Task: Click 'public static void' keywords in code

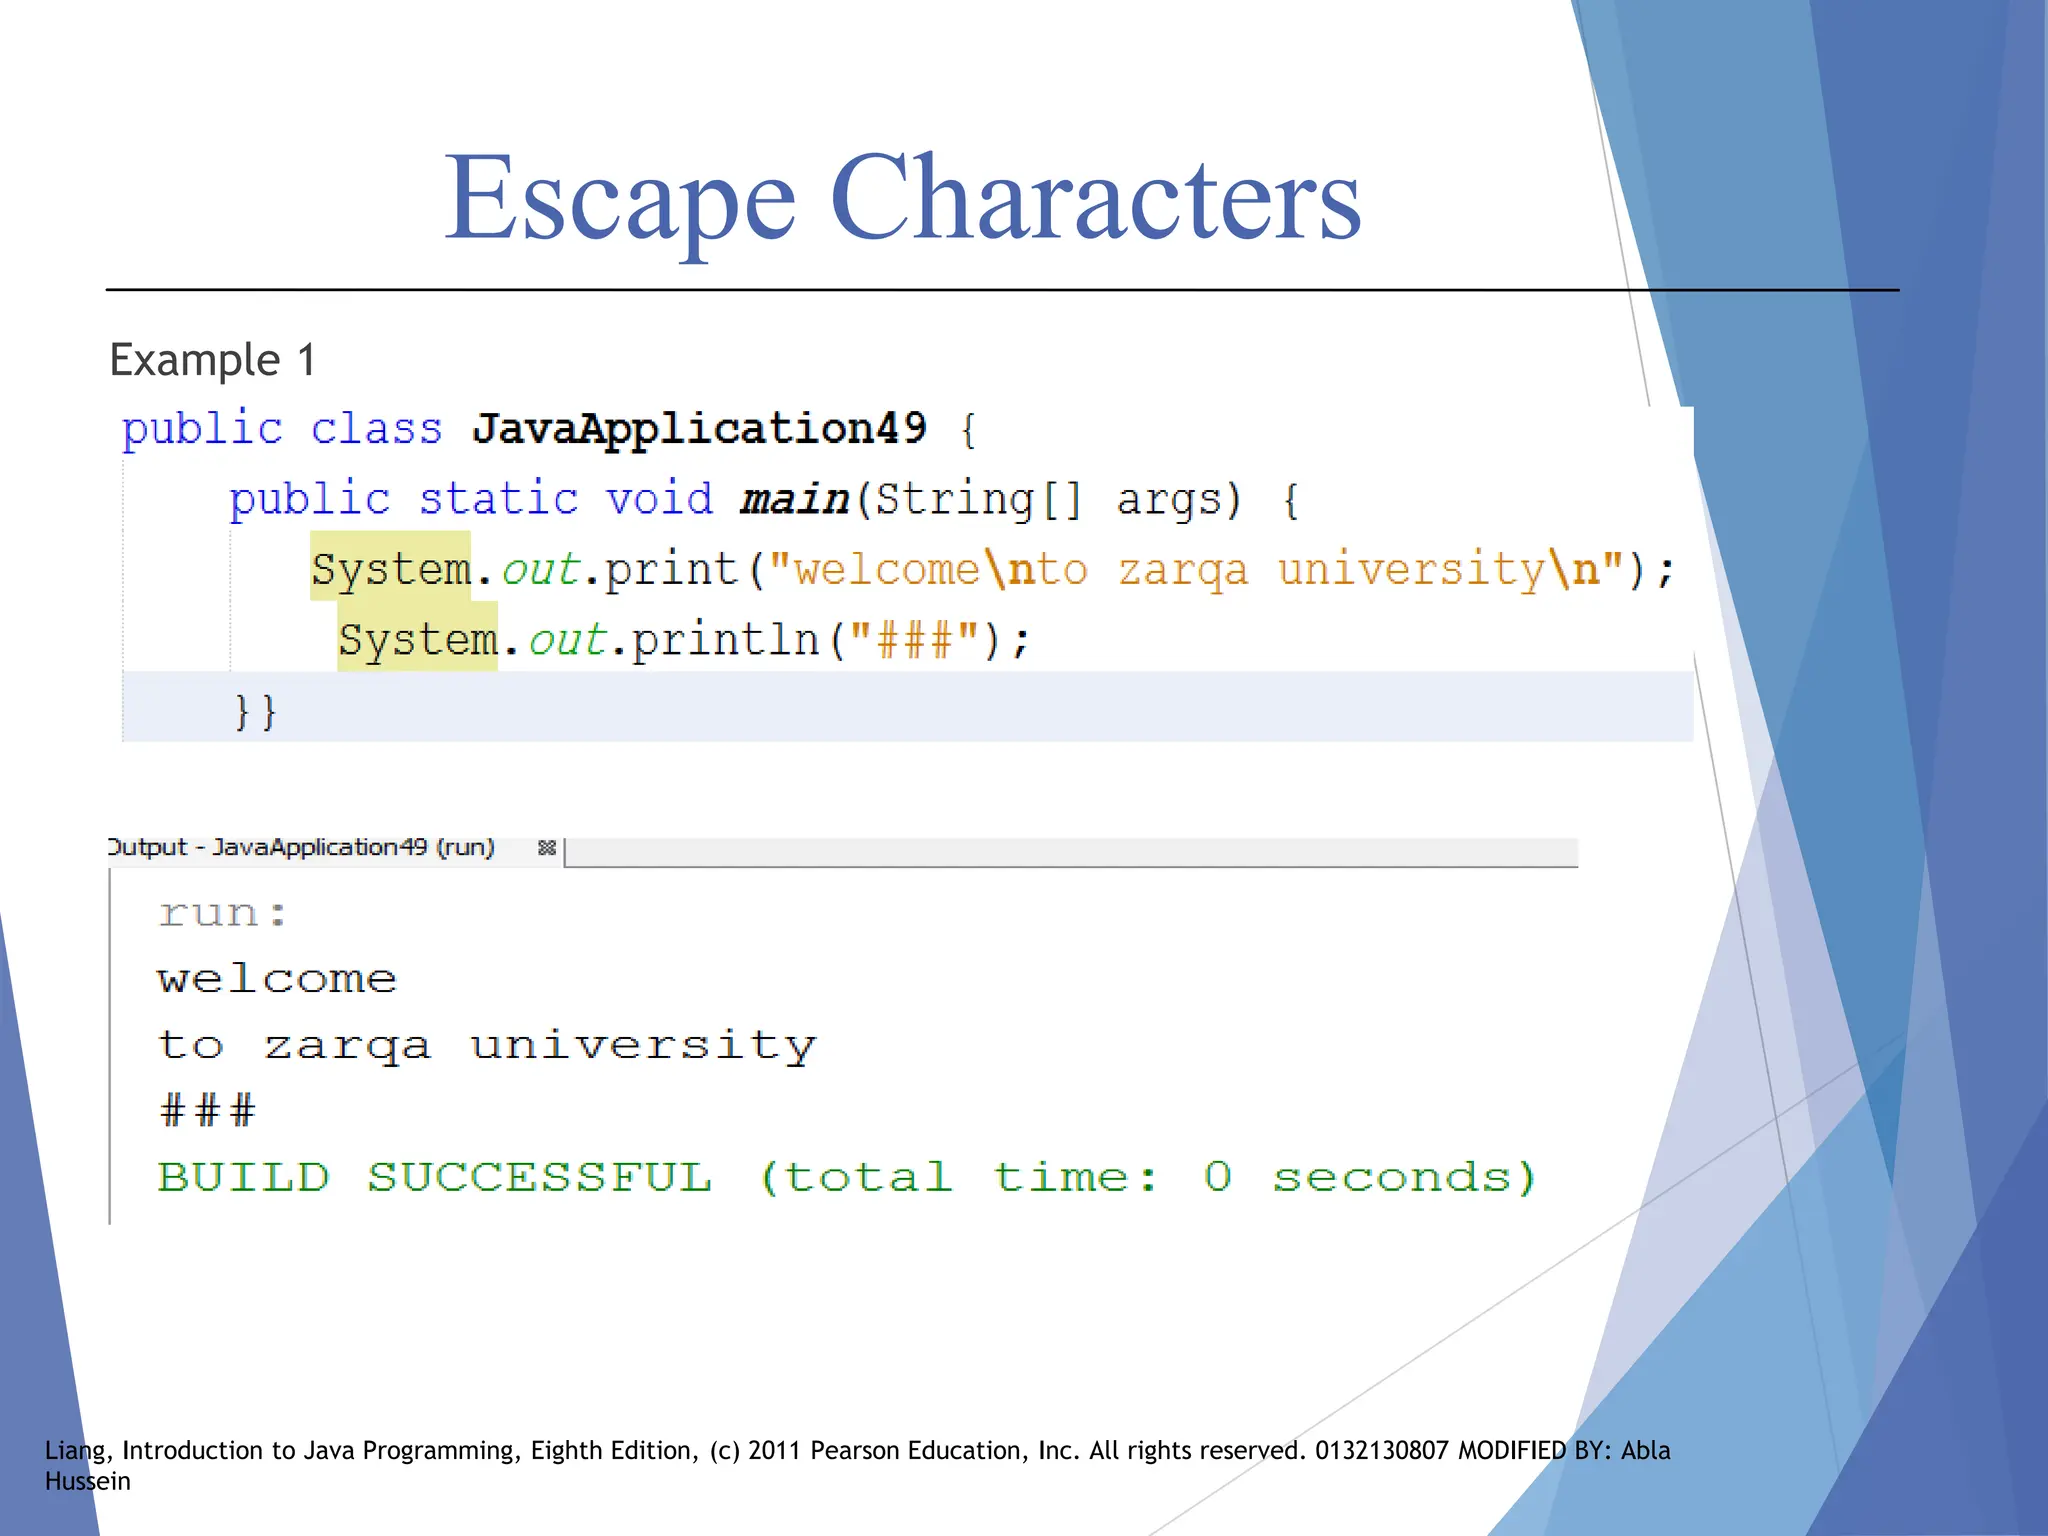Action: [471, 499]
